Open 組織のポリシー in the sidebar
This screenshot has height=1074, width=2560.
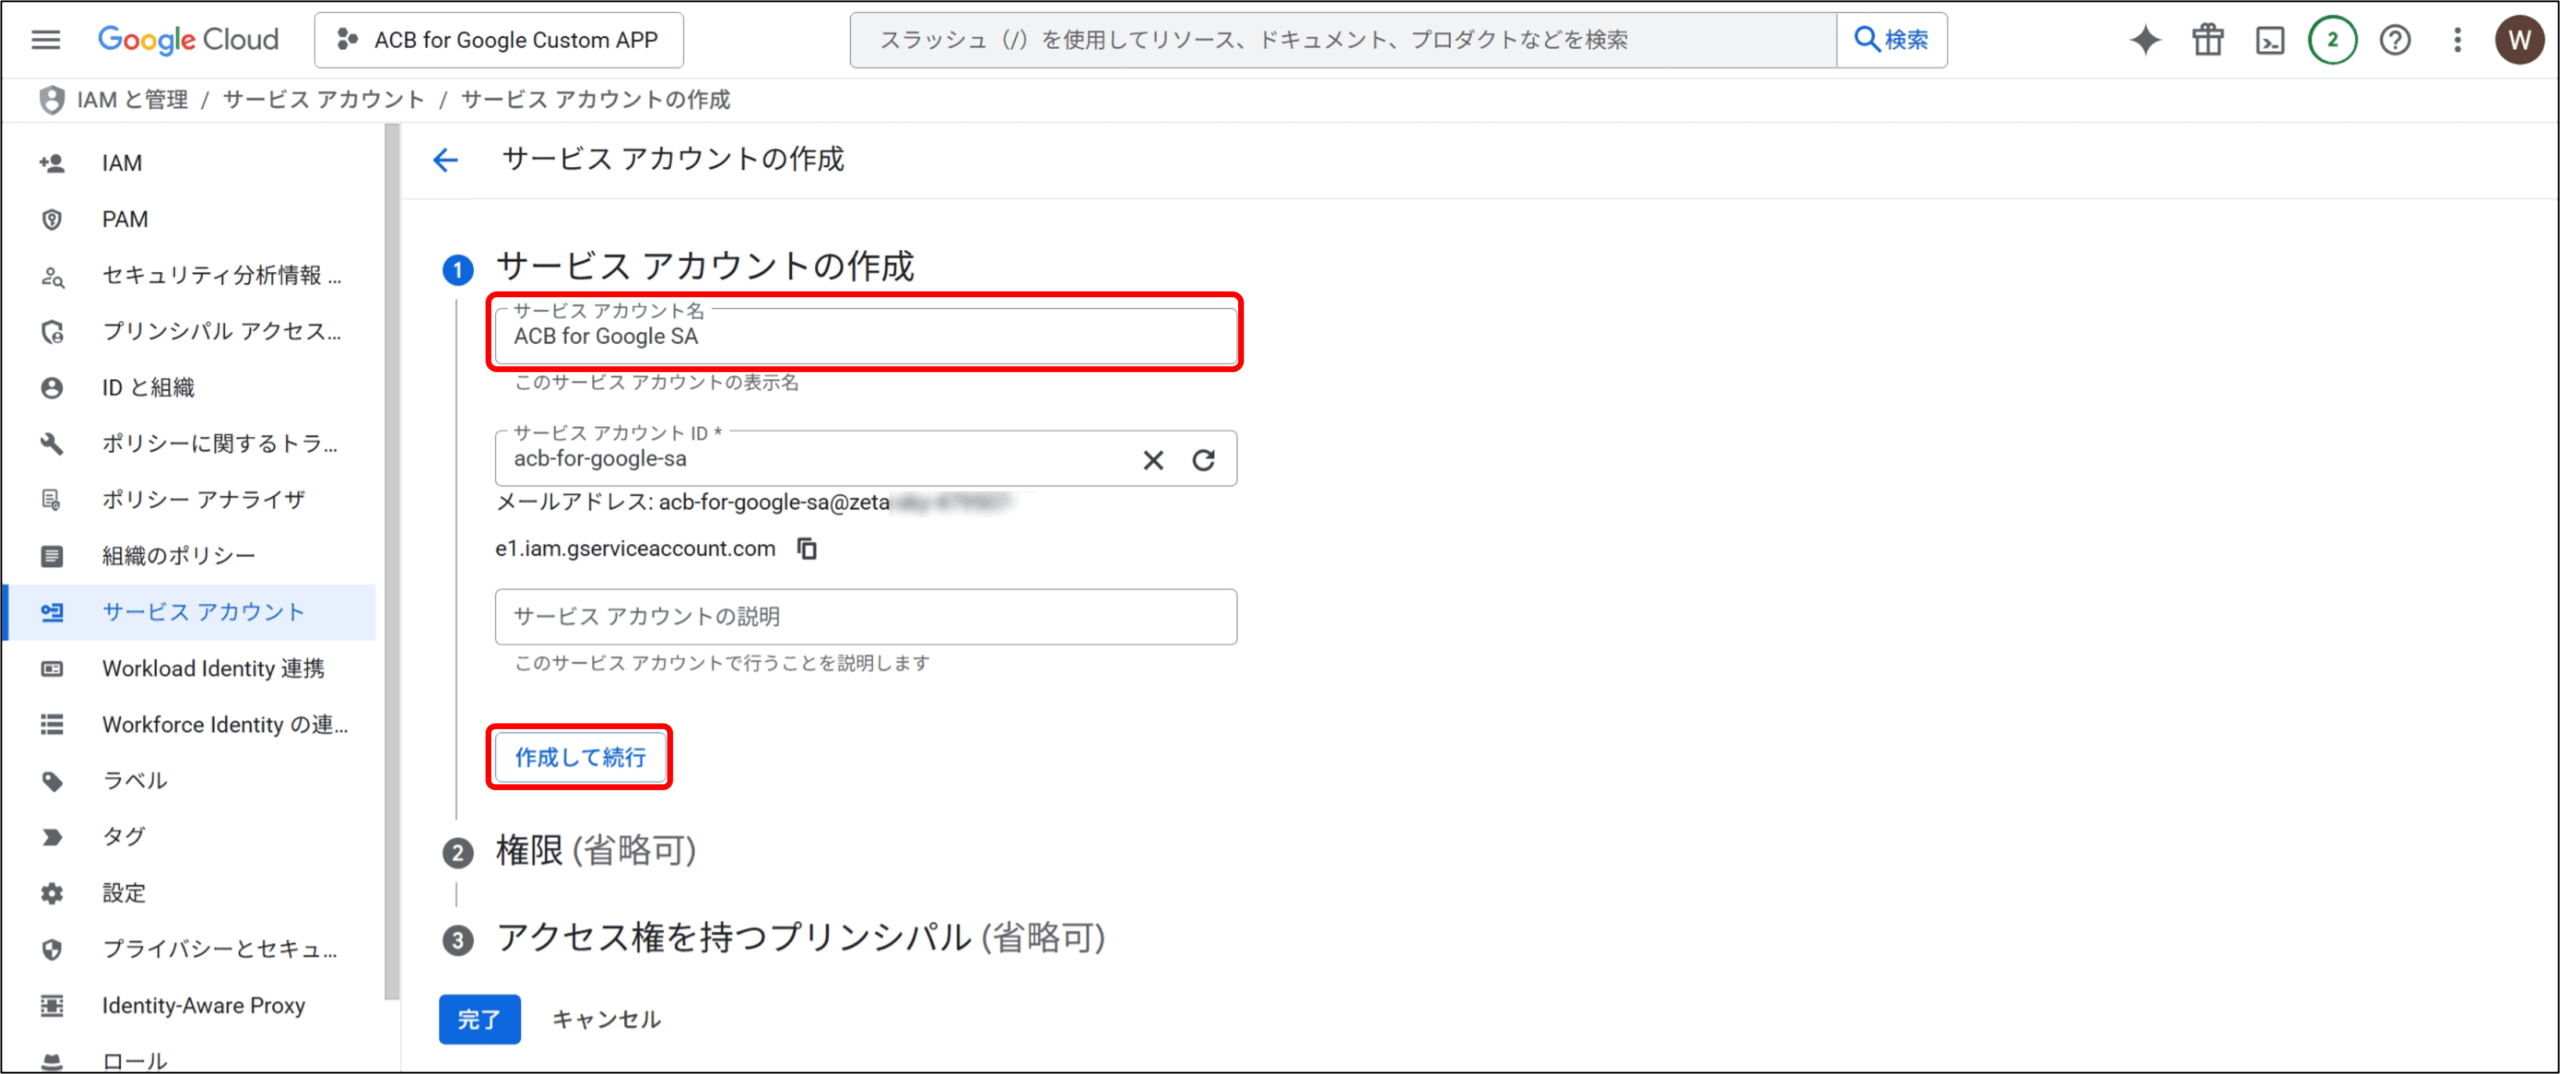(179, 556)
